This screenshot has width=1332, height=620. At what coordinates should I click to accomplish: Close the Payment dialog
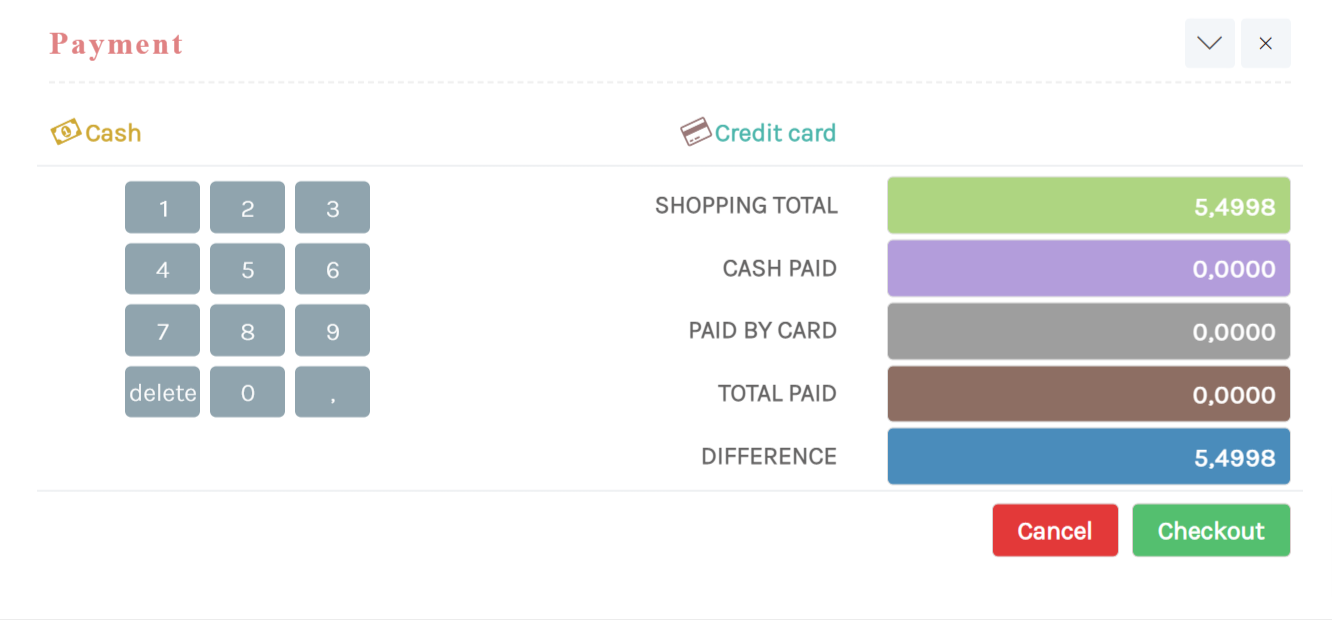click(1266, 43)
